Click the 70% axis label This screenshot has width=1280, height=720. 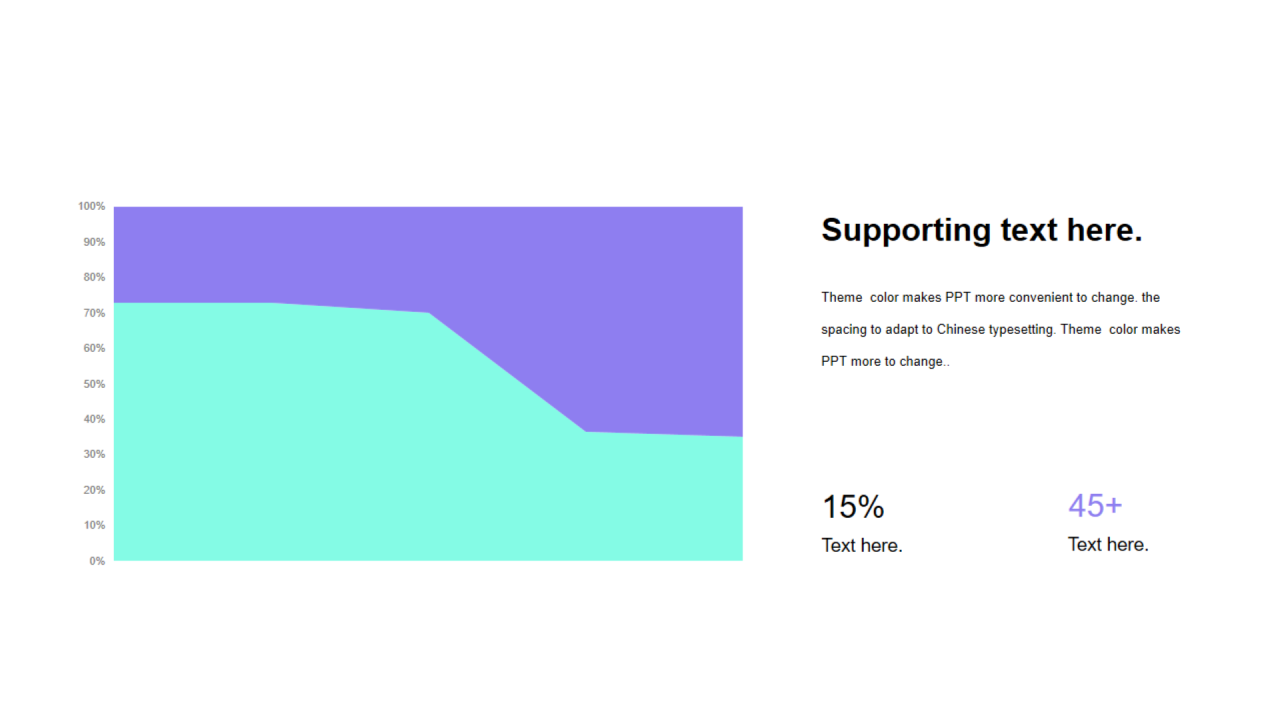95,313
